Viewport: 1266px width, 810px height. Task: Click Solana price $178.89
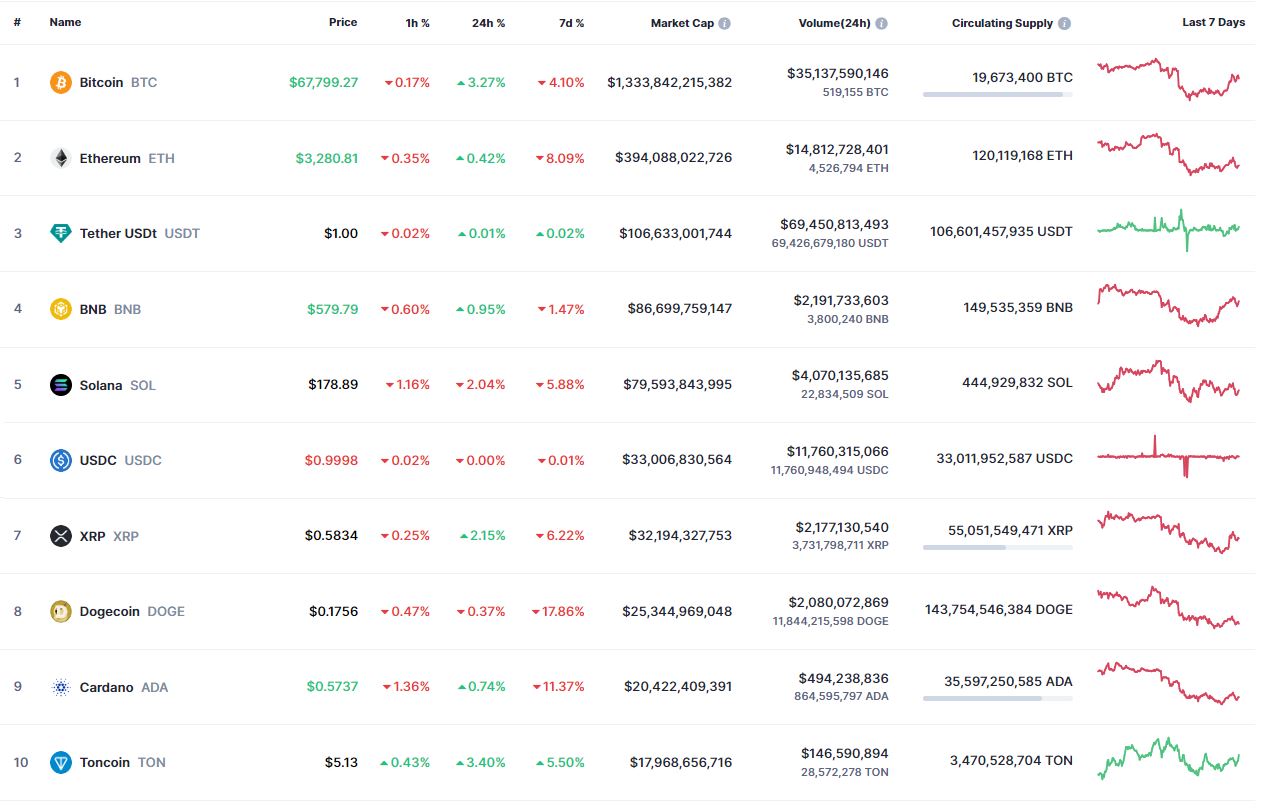click(x=332, y=385)
